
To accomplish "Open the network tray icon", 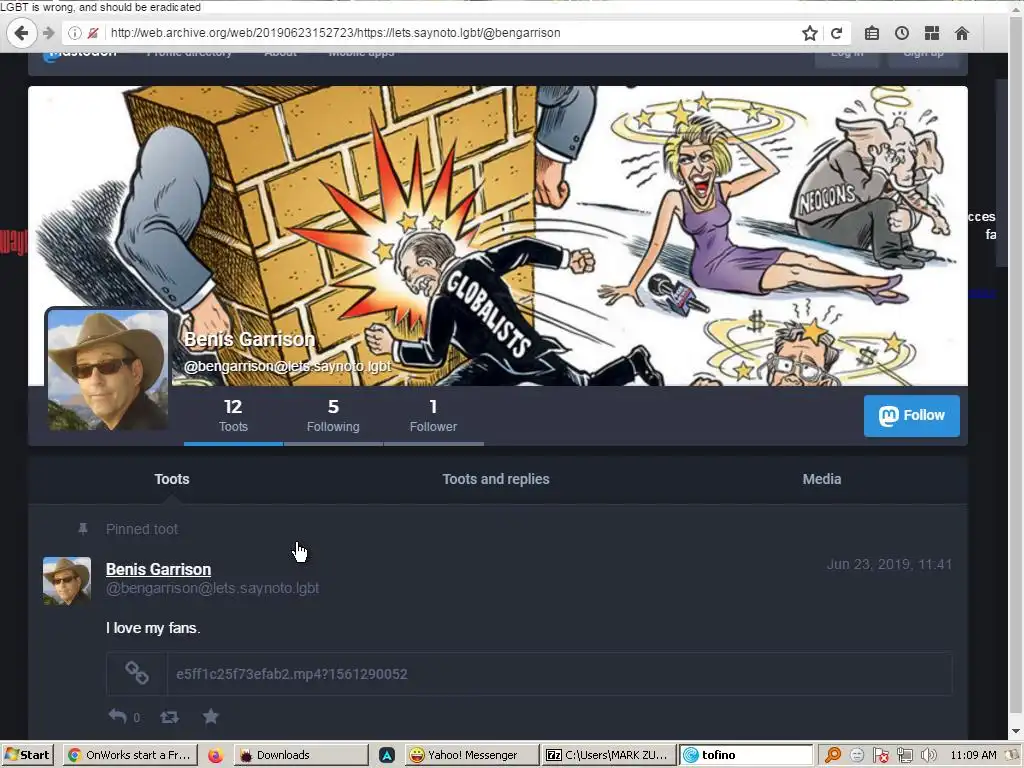I will [904, 755].
